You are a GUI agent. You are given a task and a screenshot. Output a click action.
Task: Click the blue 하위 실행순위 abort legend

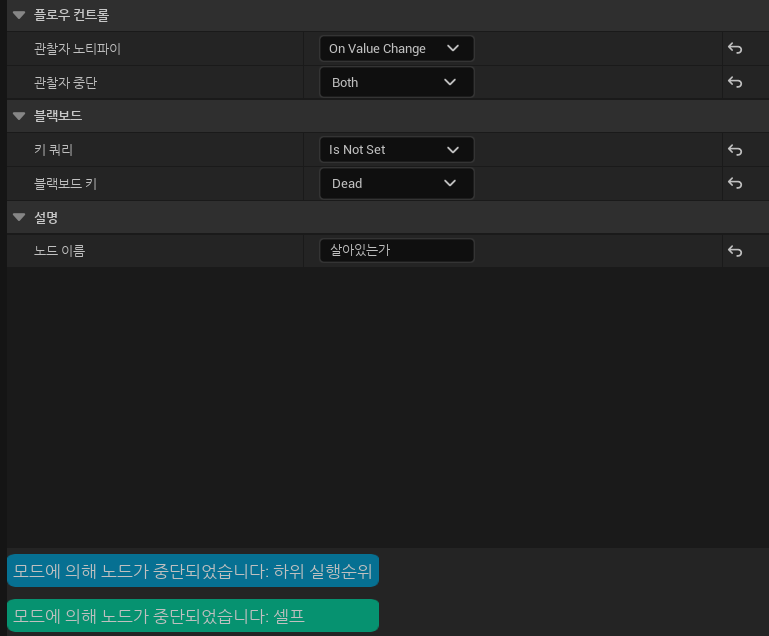click(x=193, y=571)
